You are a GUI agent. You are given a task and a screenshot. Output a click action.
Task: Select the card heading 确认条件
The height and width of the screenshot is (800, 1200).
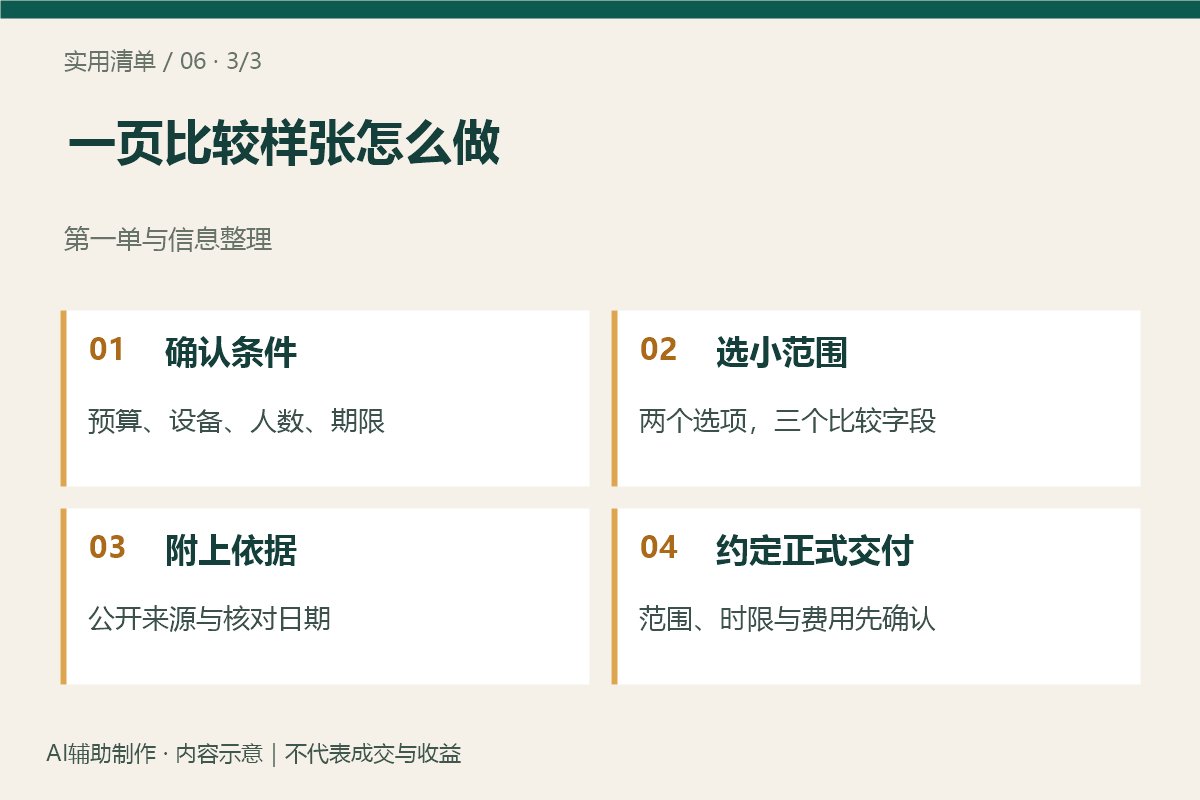coord(231,353)
